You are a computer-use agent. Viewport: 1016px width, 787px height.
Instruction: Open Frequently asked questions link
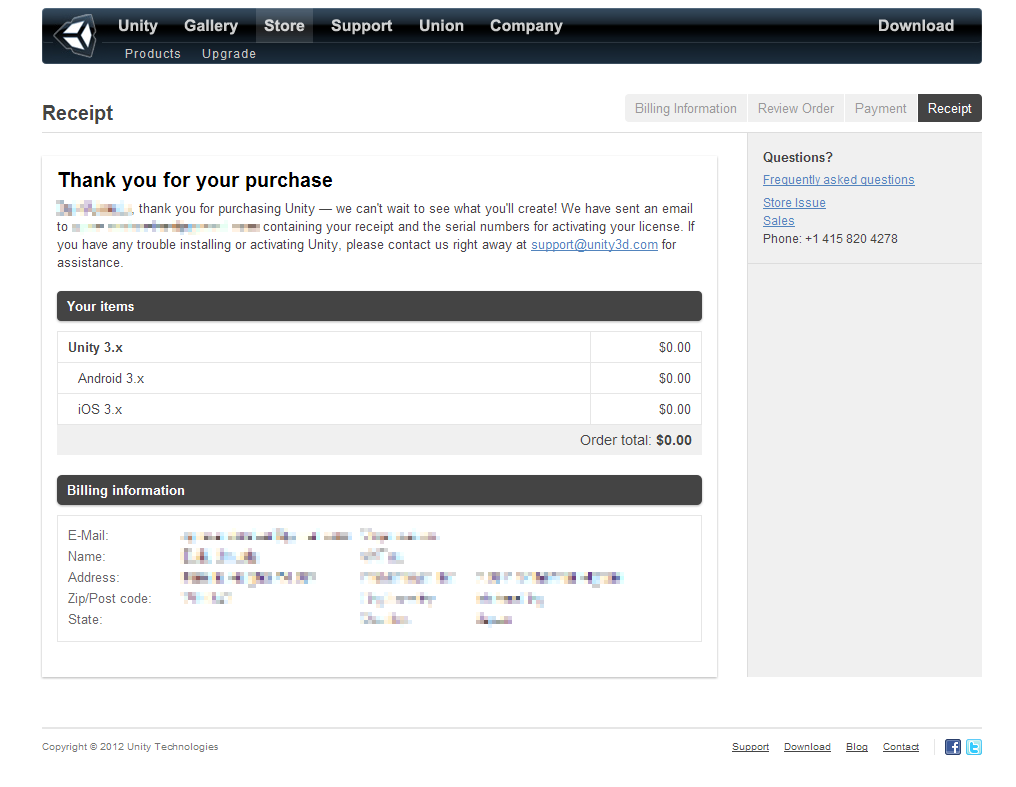tap(838, 180)
